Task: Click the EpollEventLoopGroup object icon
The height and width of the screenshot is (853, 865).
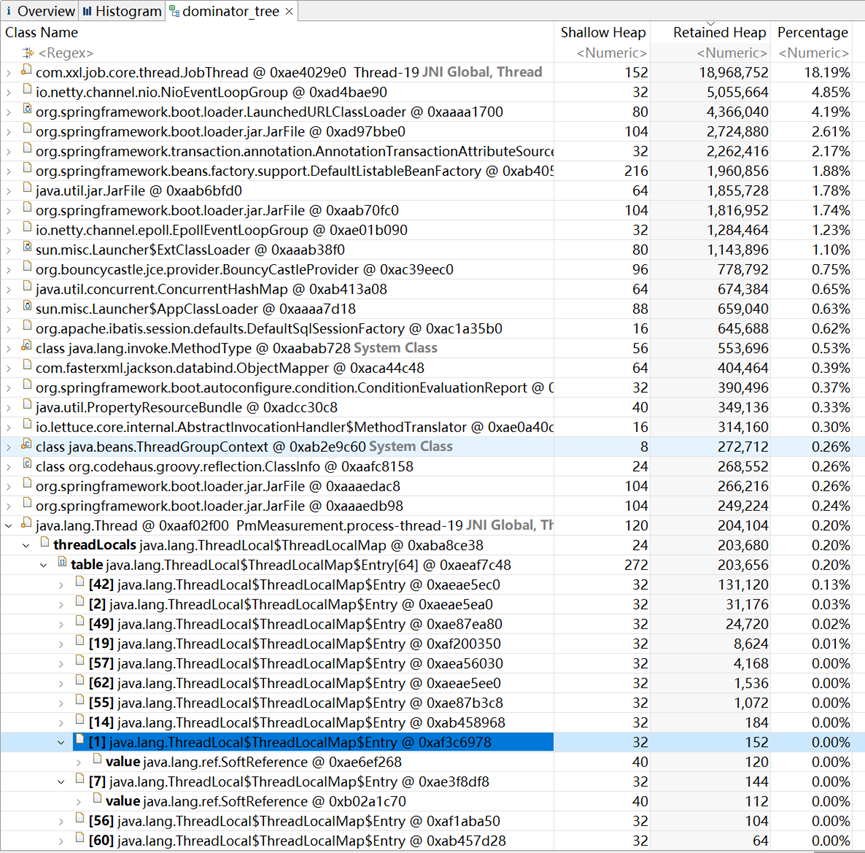Action: [27, 227]
